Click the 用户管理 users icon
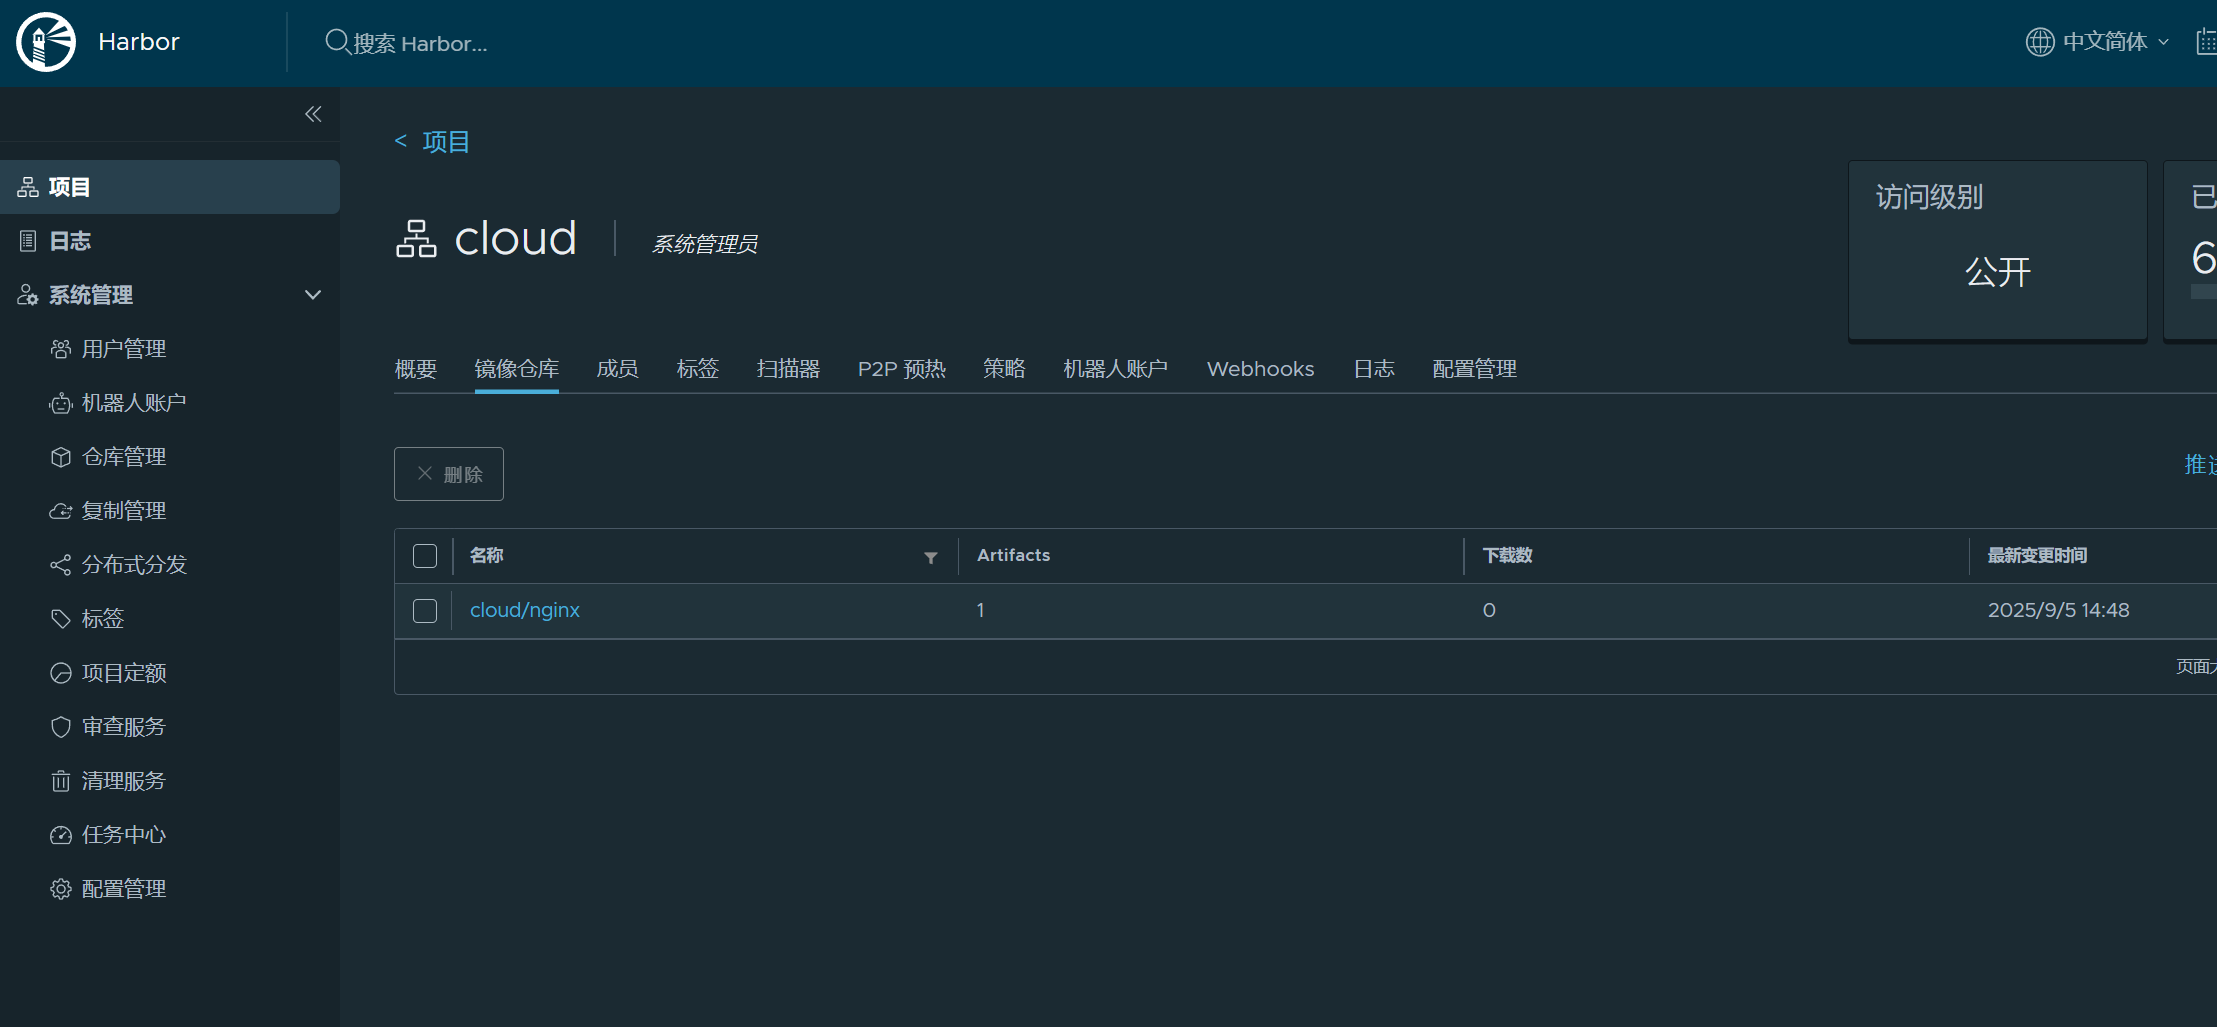 pyautogui.click(x=61, y=349)
